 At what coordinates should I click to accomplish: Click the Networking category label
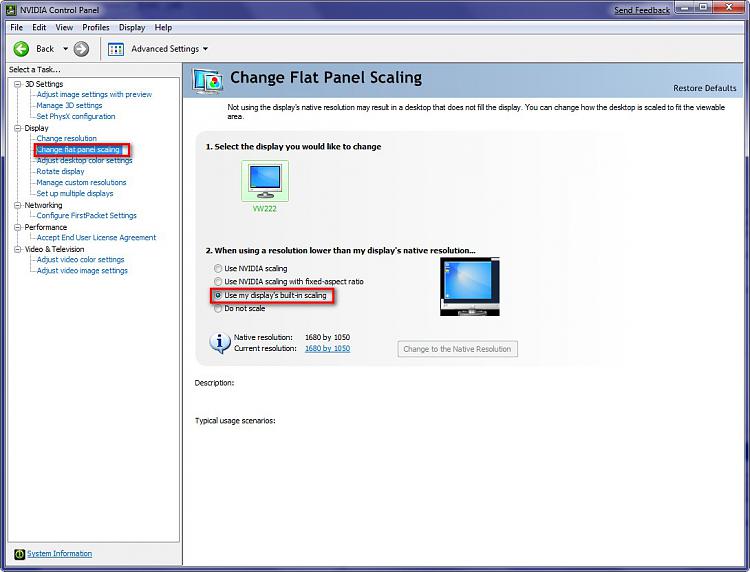tap(43, 205)
